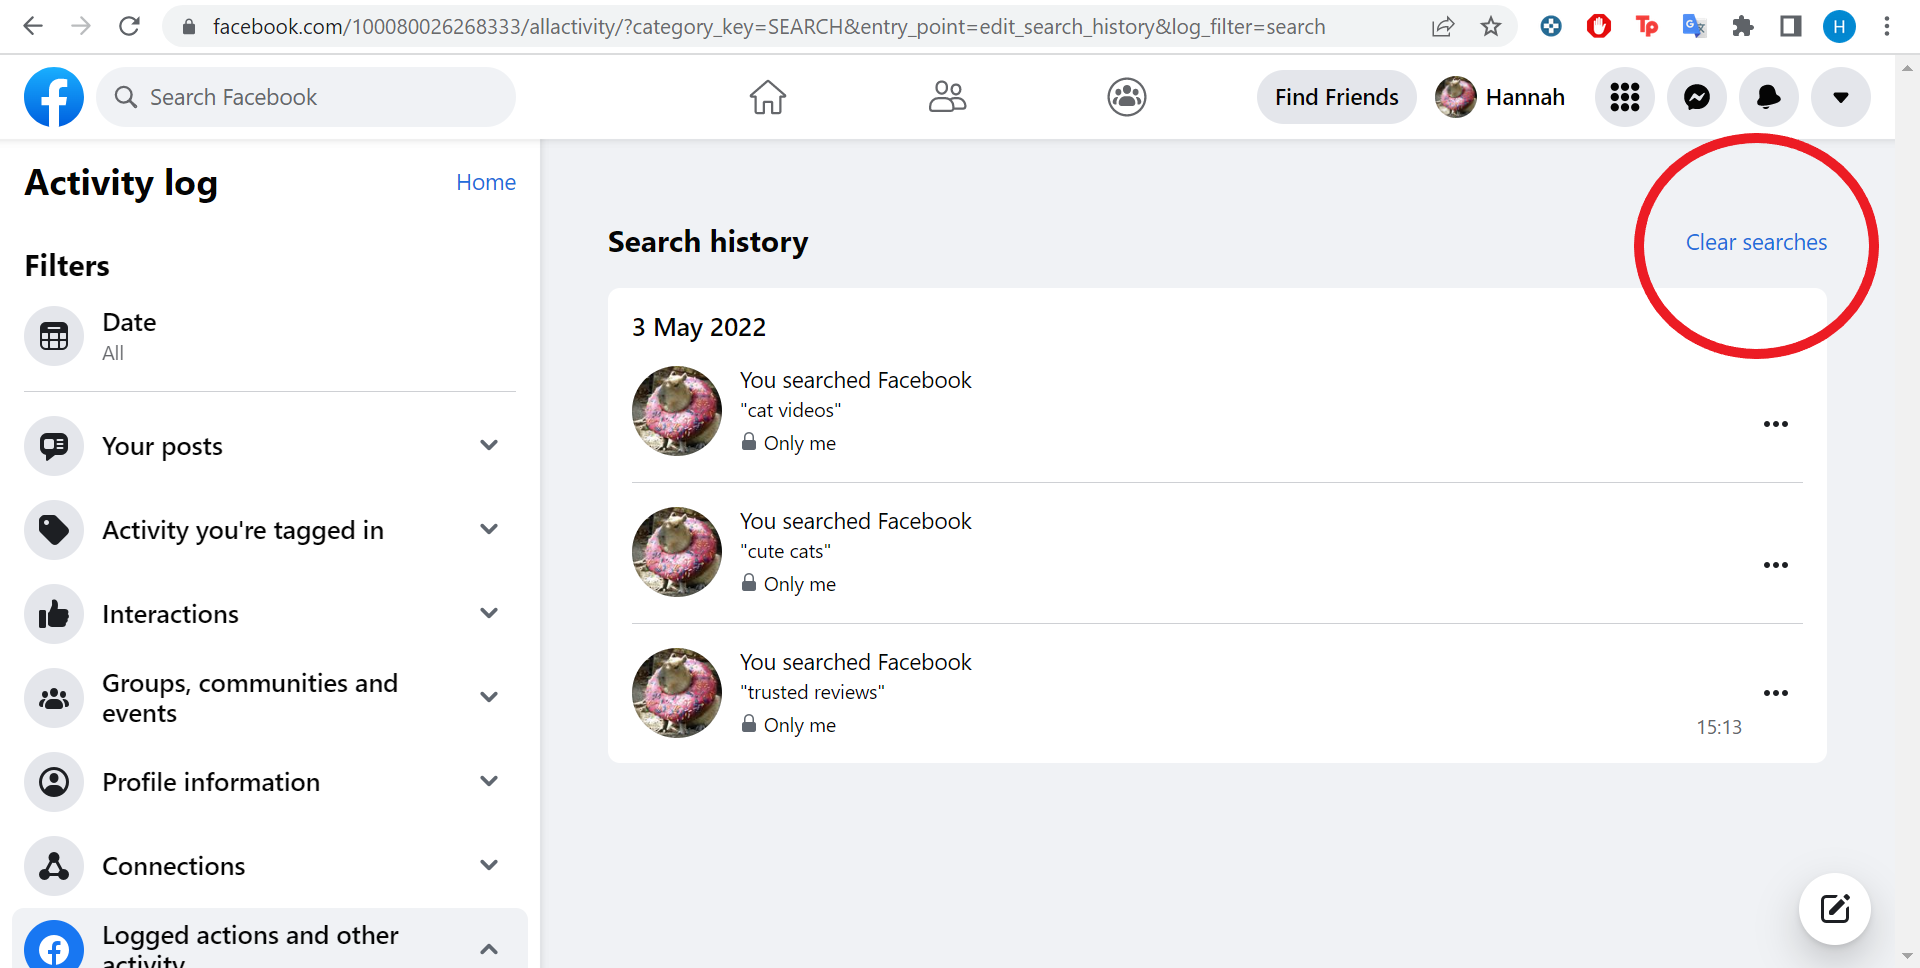Go back with browser back arrow
Image resolution: width=1920 pixels, height=968 pixels.
(x=33, y=26)
